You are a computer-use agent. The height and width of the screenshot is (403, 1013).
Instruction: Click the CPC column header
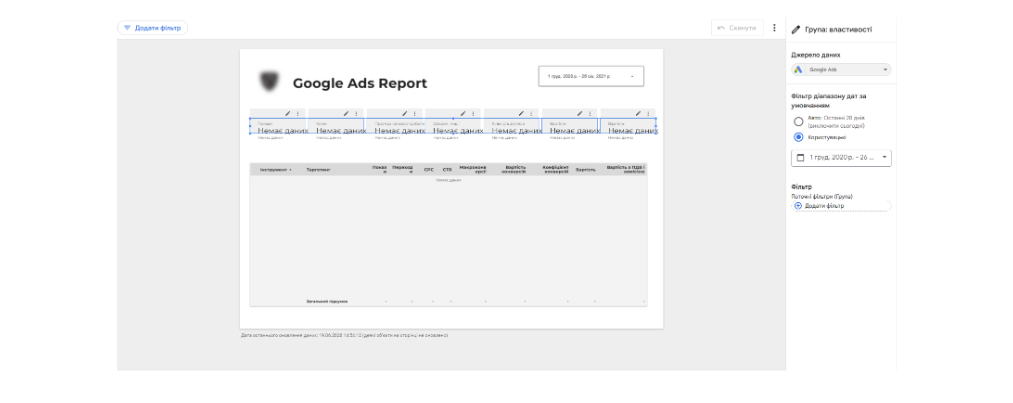point(428,170)
